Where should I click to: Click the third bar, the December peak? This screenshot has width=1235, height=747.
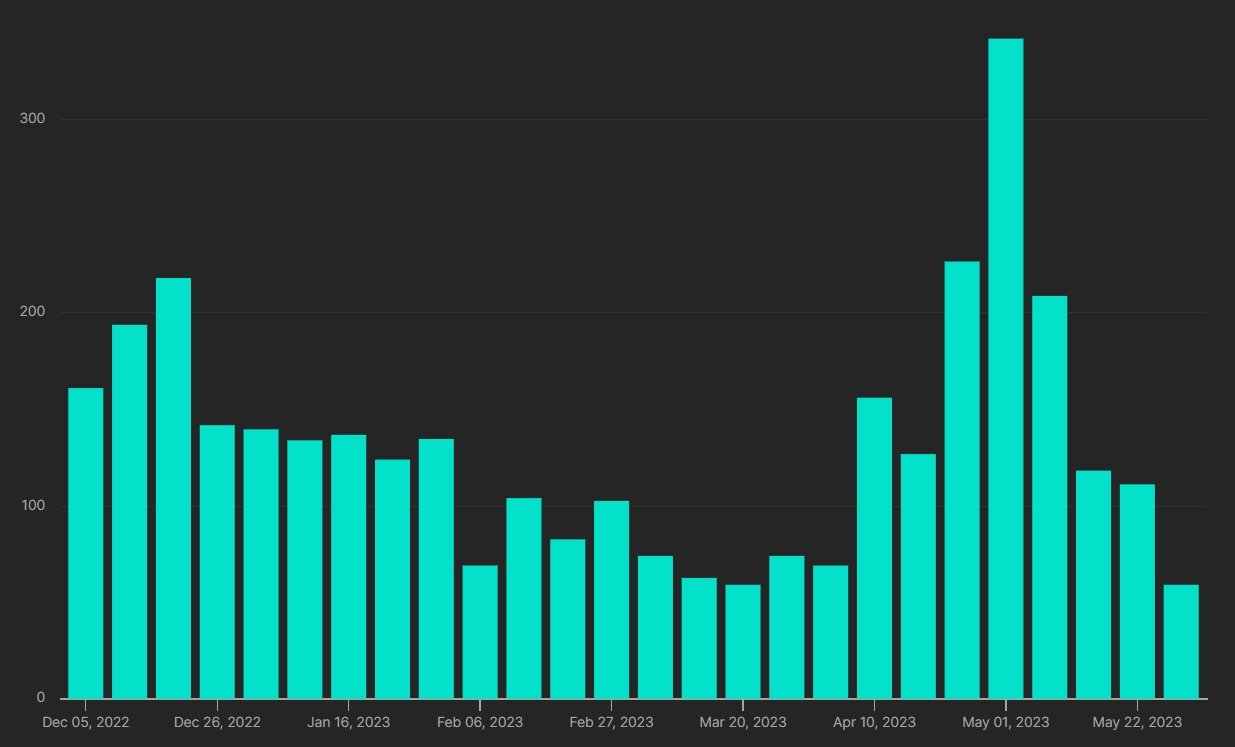(x=173, y=488)
